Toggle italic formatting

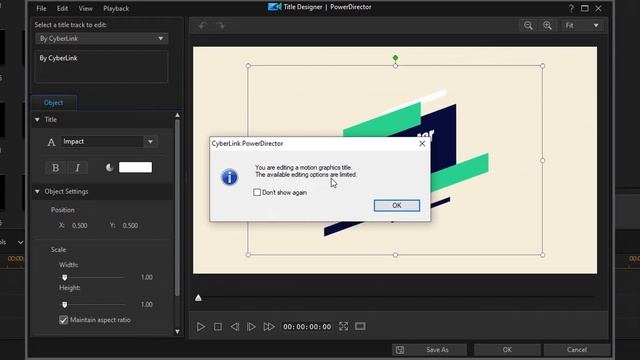point(77,168)
